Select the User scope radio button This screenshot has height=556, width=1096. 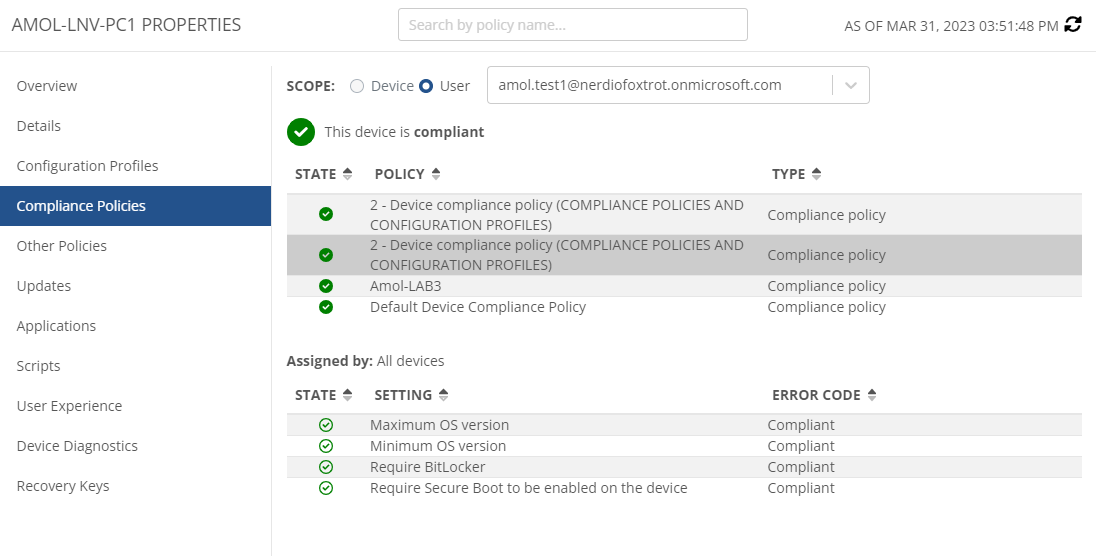click(426, 86)
